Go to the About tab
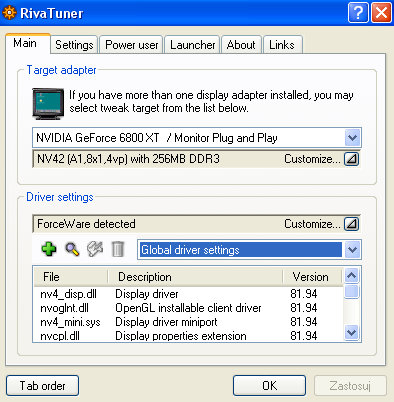 (241, 45)
